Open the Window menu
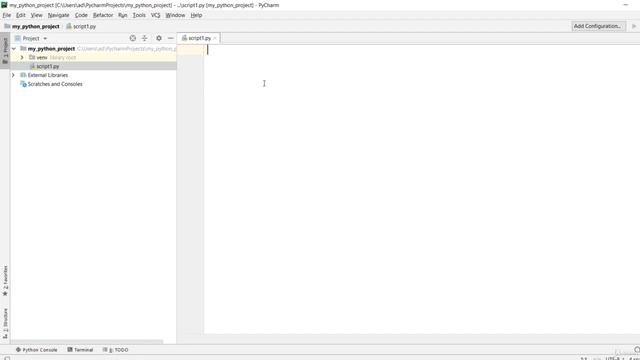The height and width of the screenshot is (360, 640). 175,15
